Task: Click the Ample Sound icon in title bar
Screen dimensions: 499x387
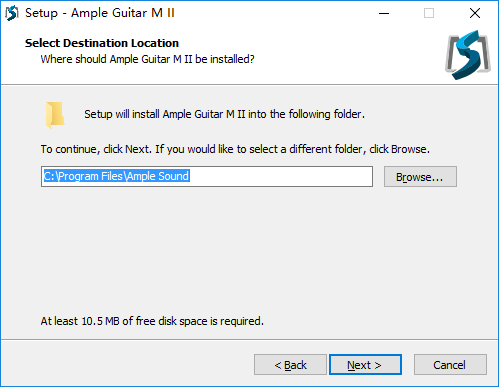Action: (12, 13)
